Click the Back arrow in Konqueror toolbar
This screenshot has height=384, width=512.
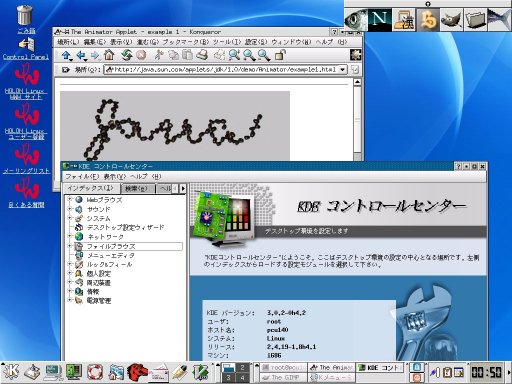click(81, 55)
